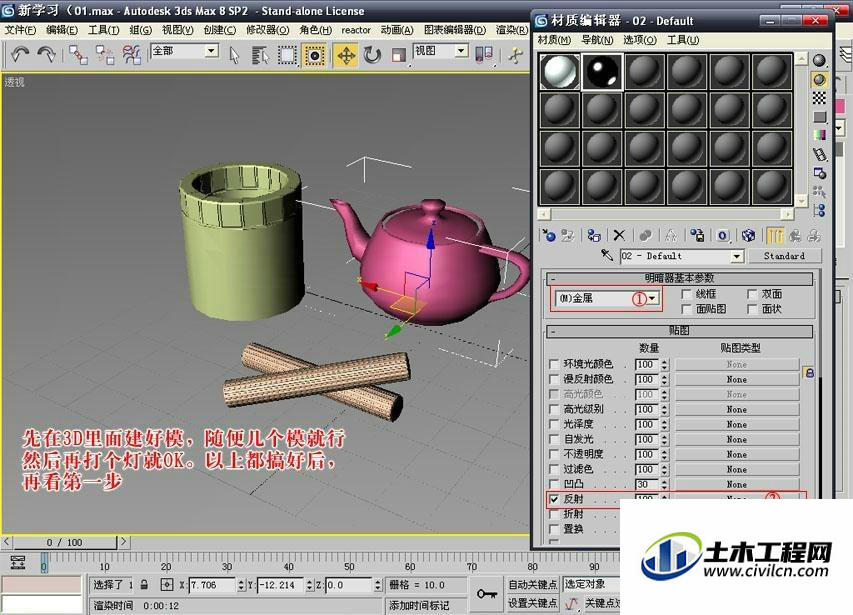Click the Redo arrow in main toolbar

pyautogui.click(x=47, y=54)
